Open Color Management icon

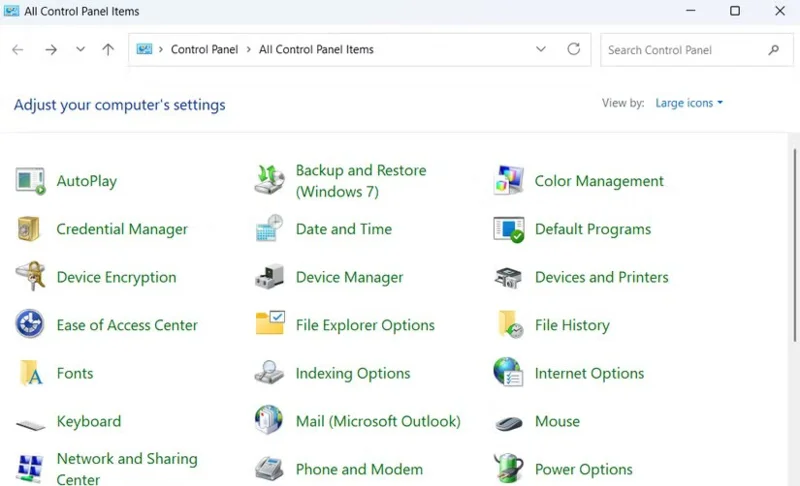tap(509, 181)
